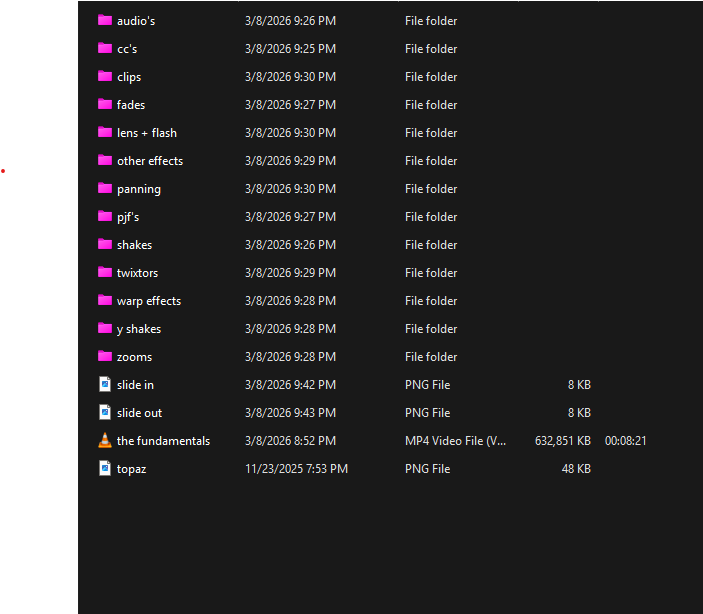This screenshot has height=614, width=703.
Task: Select the slide in file name
Action: pyautogui.click(x=135, y=385)
